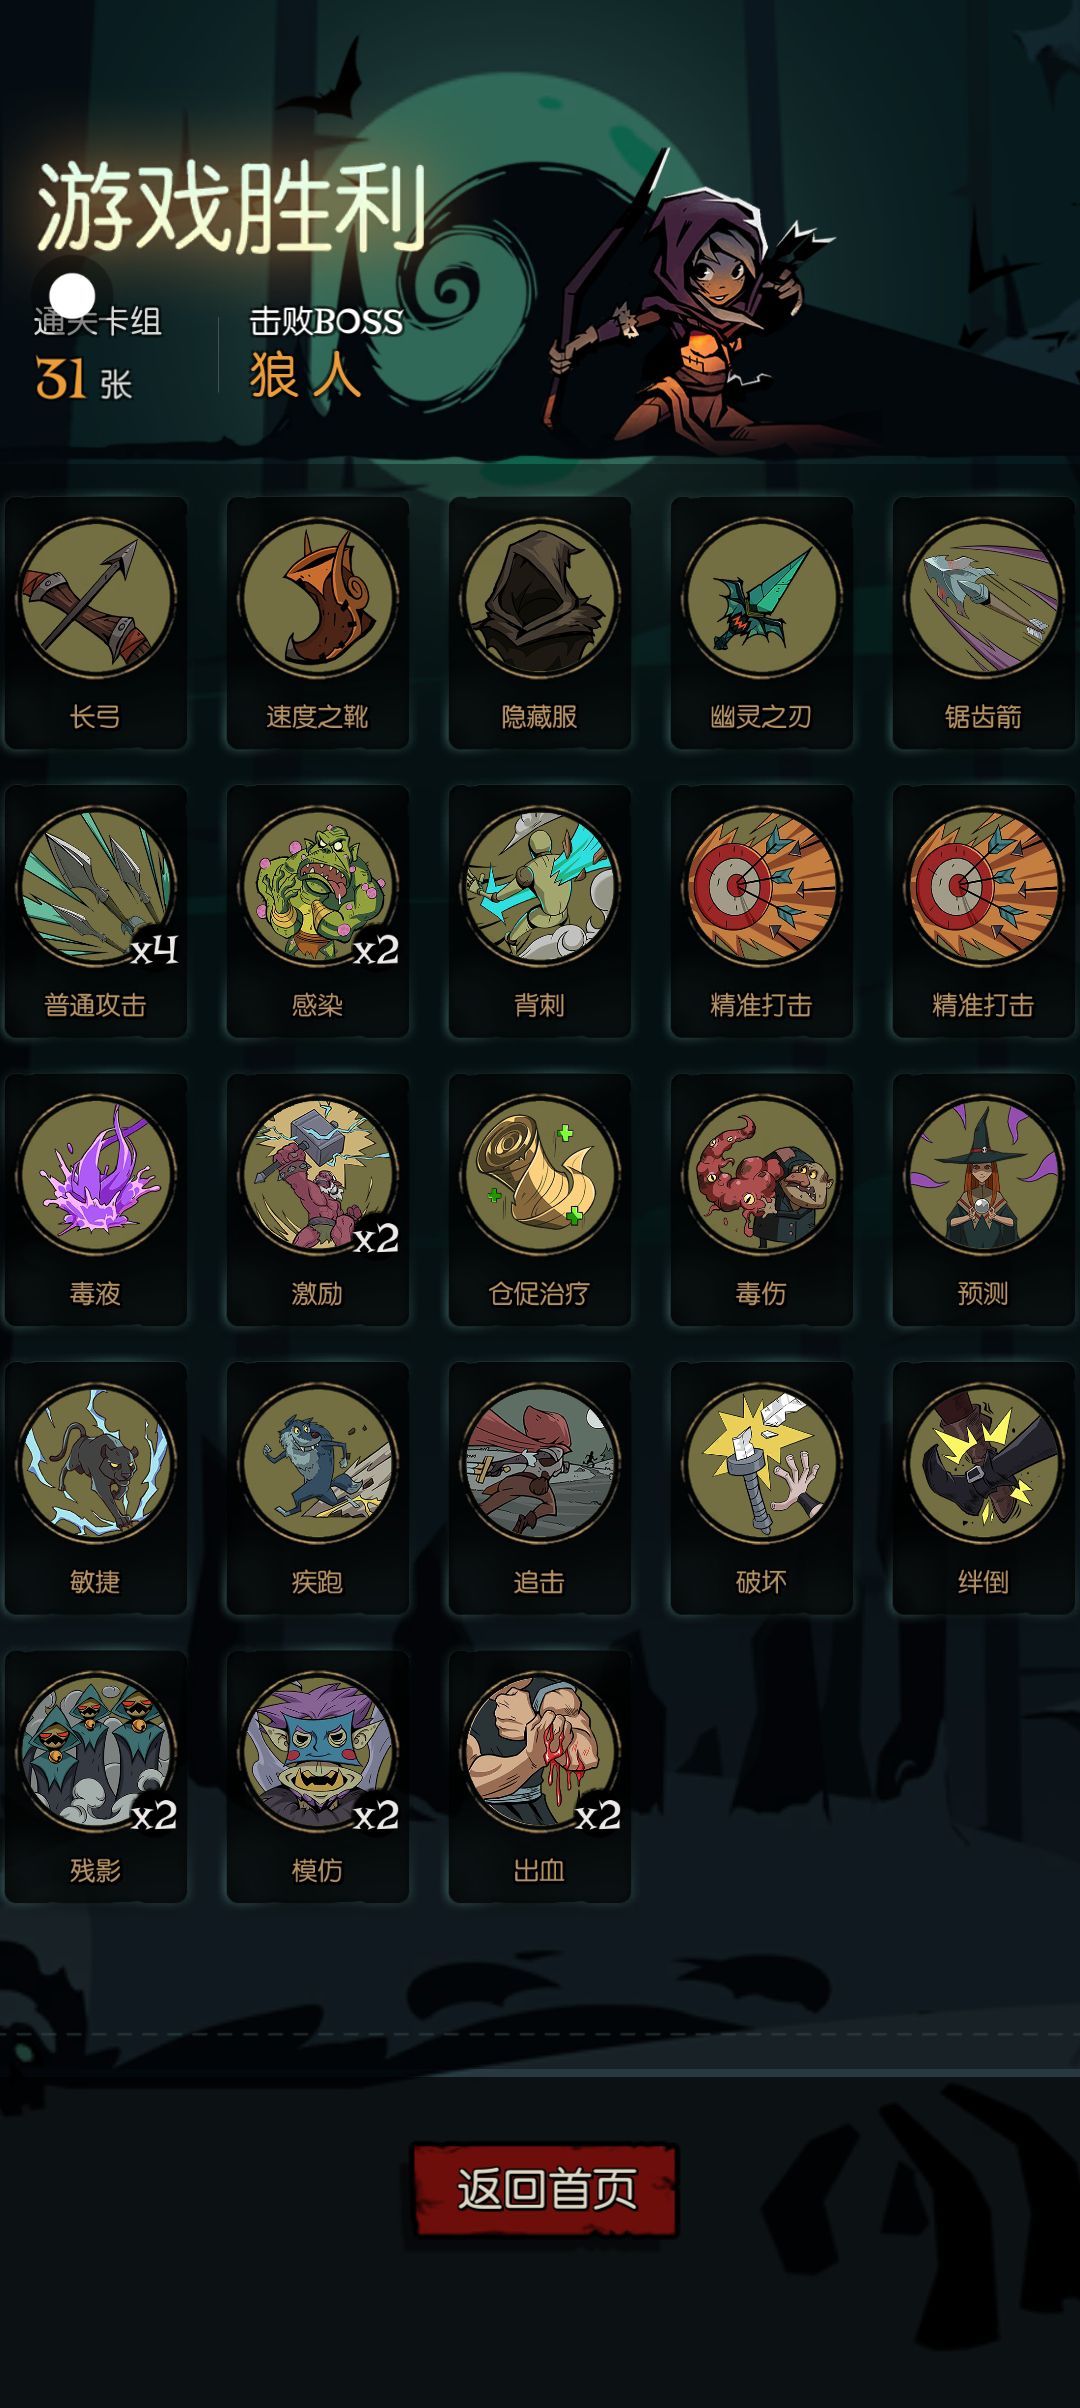Select the 模仿 blue goblin card
Image resolution: width=1080 pixels, height=2408 pixels.
pyautogui.click(x=318, y=1750)
